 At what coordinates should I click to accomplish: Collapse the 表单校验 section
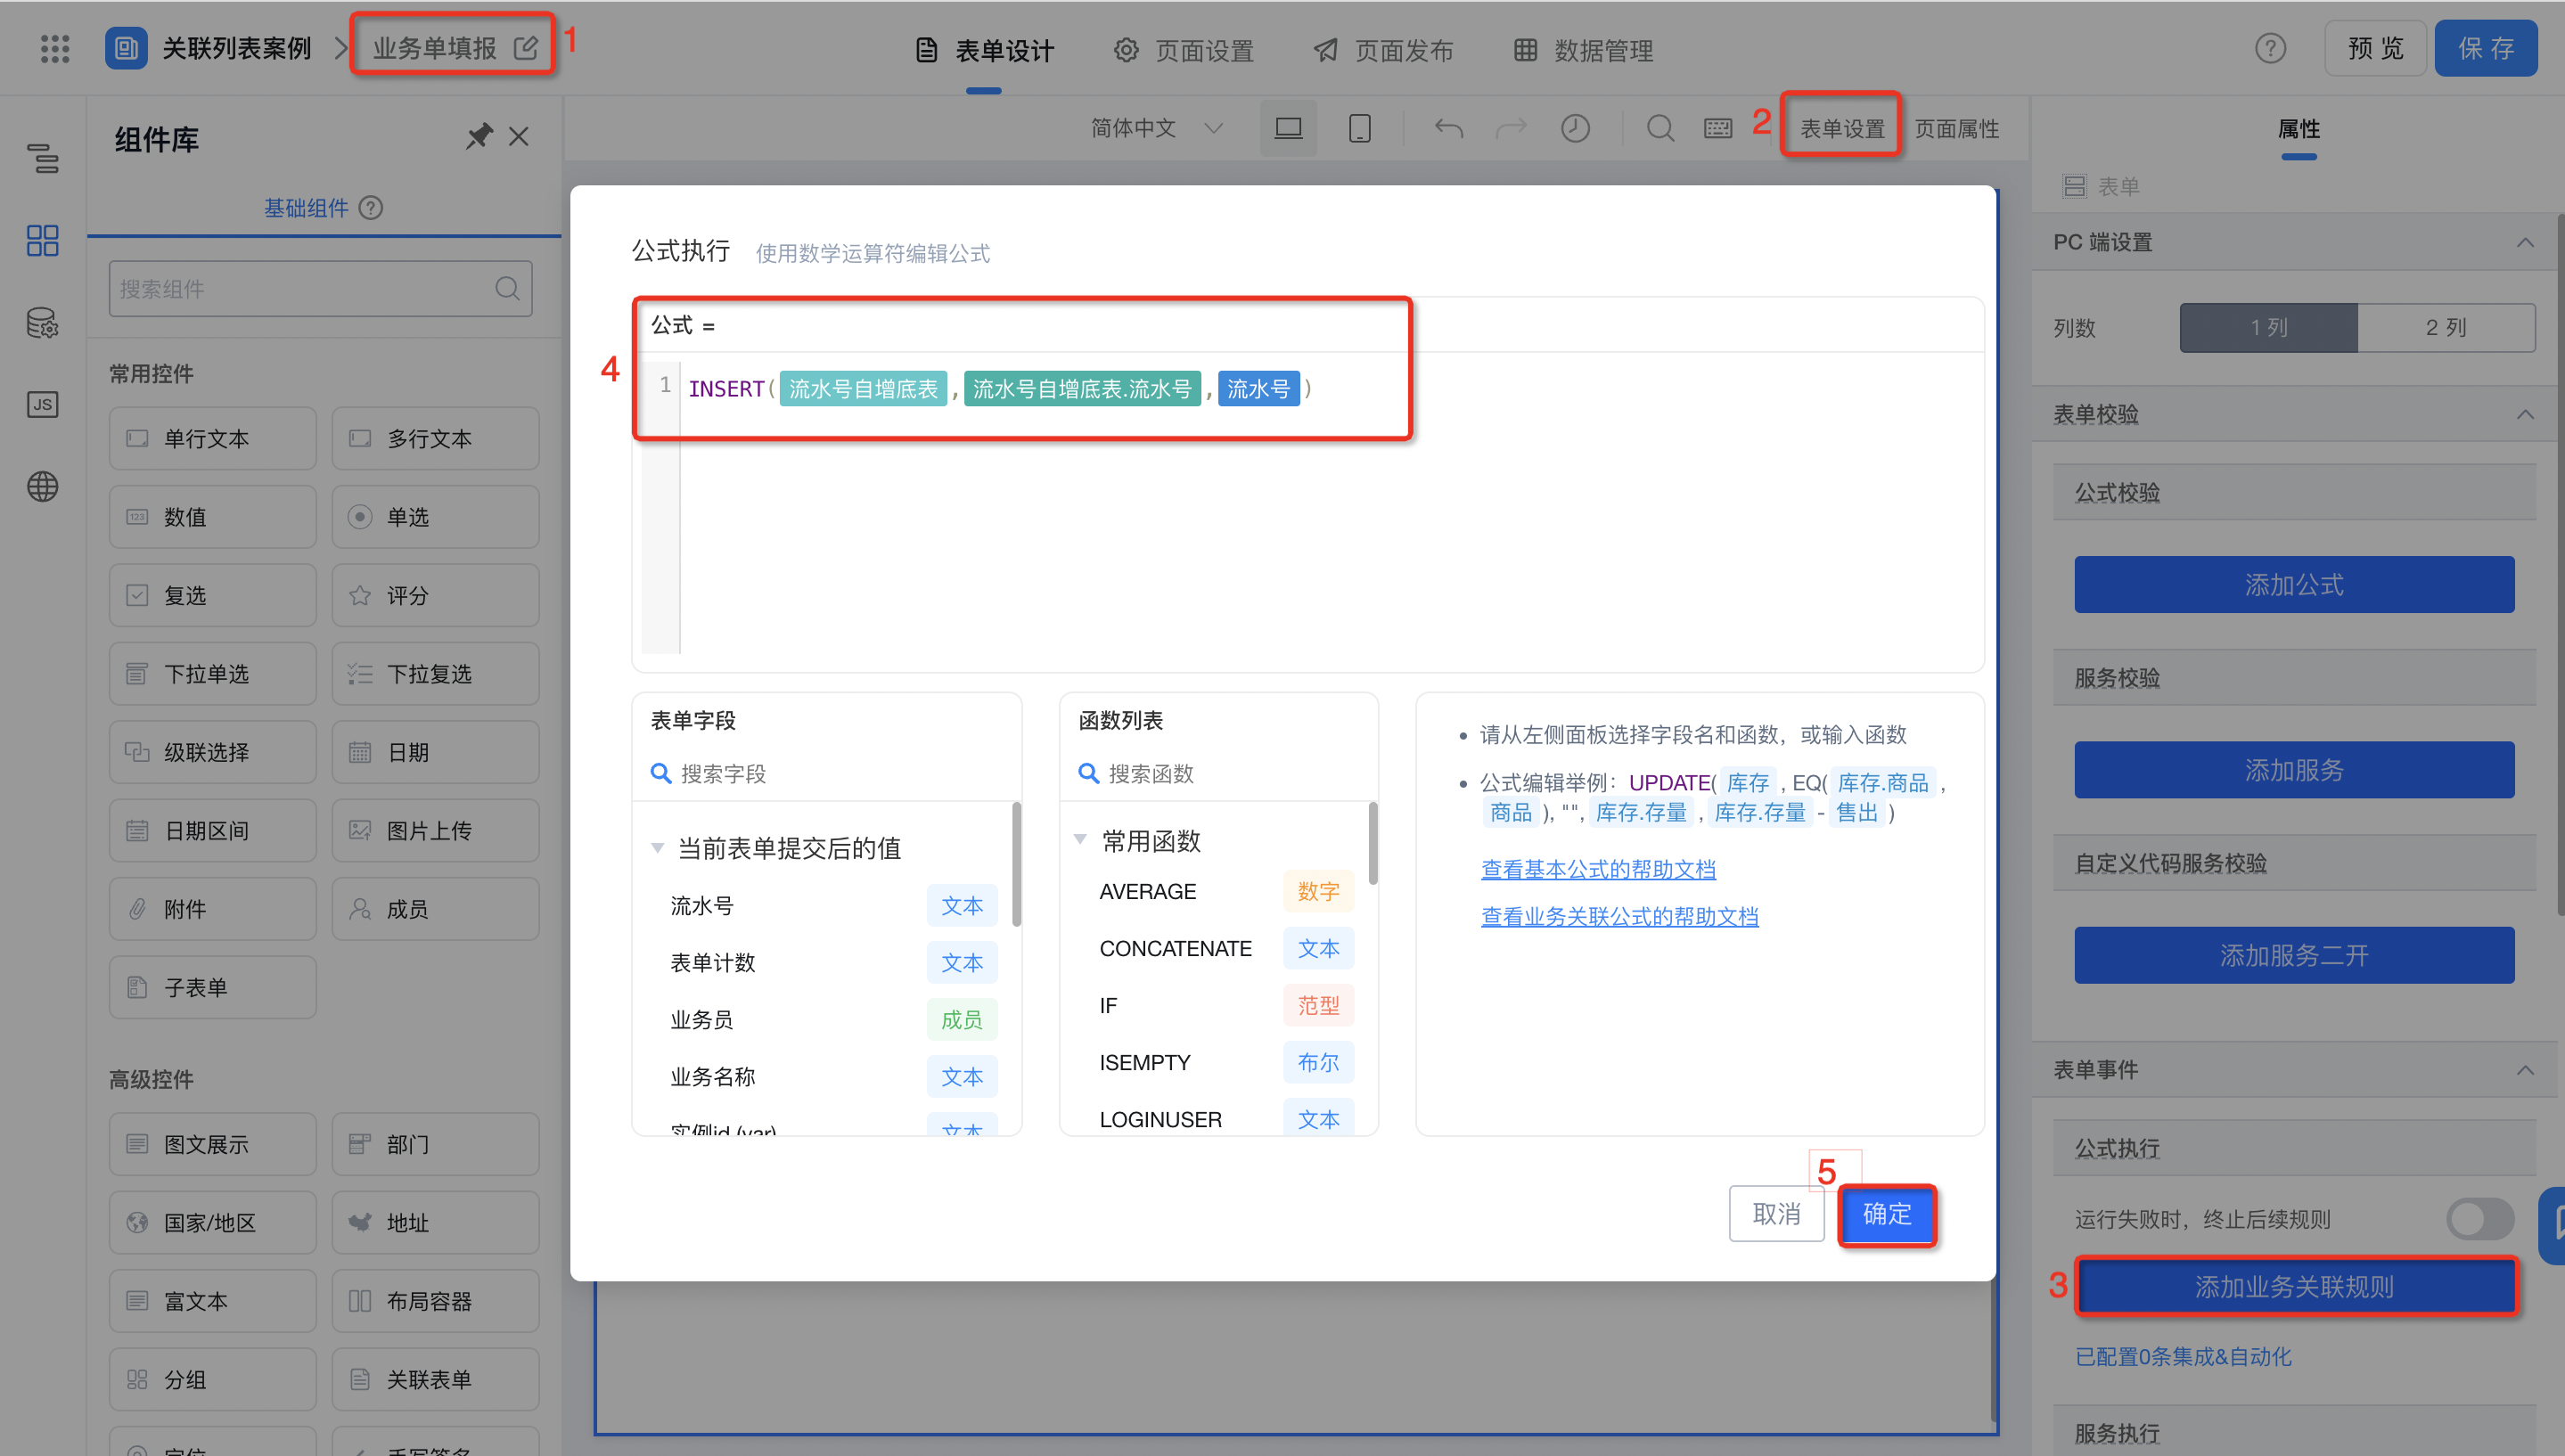(2525, 414)
